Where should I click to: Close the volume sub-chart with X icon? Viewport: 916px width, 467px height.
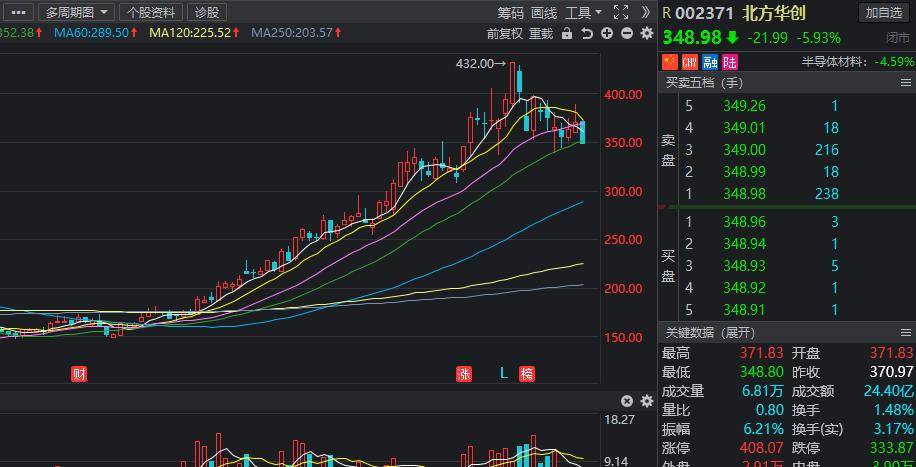coord(627,401)
